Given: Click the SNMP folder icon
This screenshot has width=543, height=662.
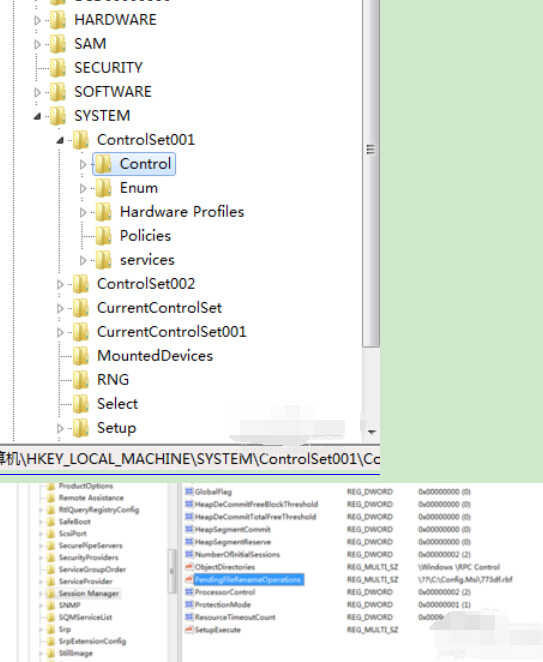Looking at the screenshot, I should (x=51, y=605).
